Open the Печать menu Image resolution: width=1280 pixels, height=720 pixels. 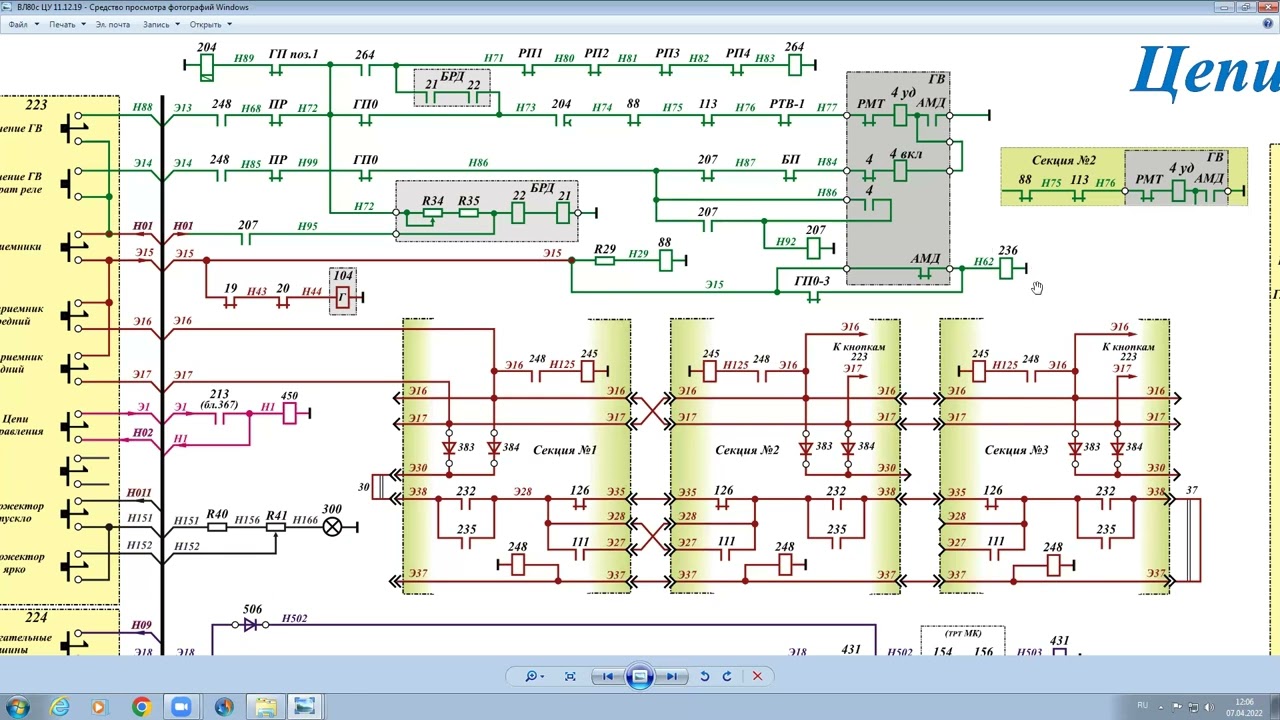coord(67,24)
